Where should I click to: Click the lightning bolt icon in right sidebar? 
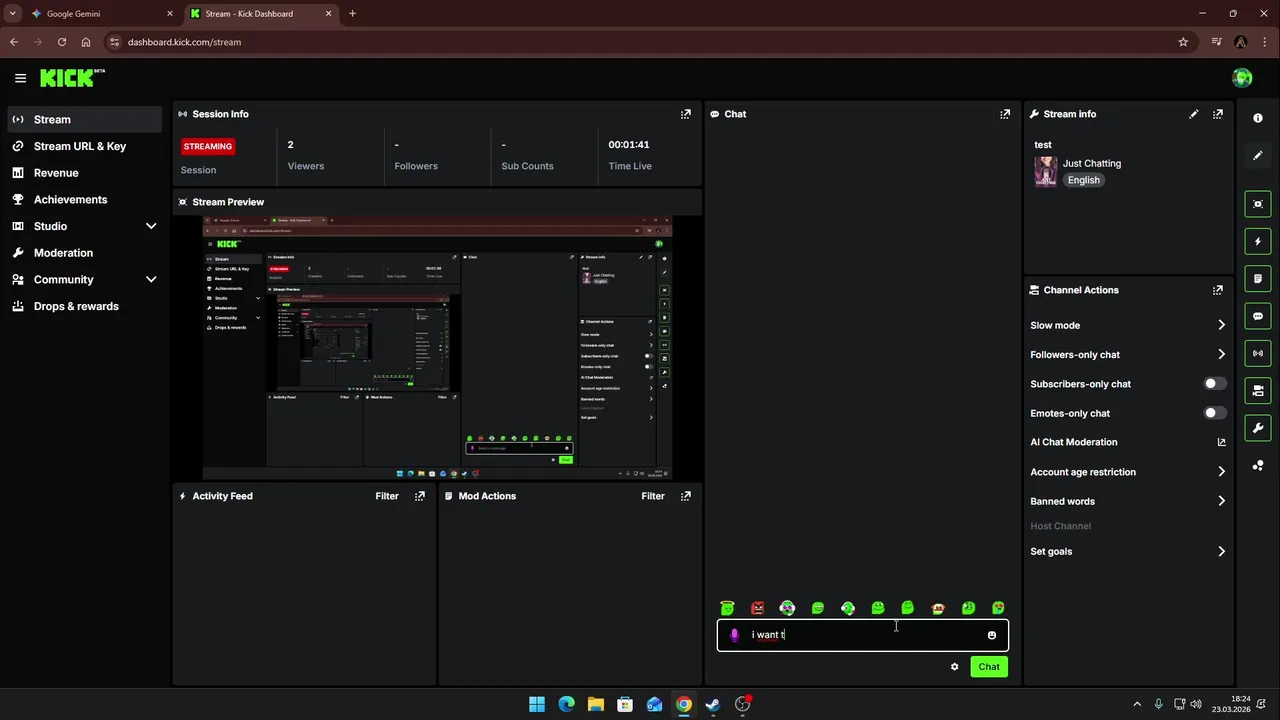coord(1258,241)
